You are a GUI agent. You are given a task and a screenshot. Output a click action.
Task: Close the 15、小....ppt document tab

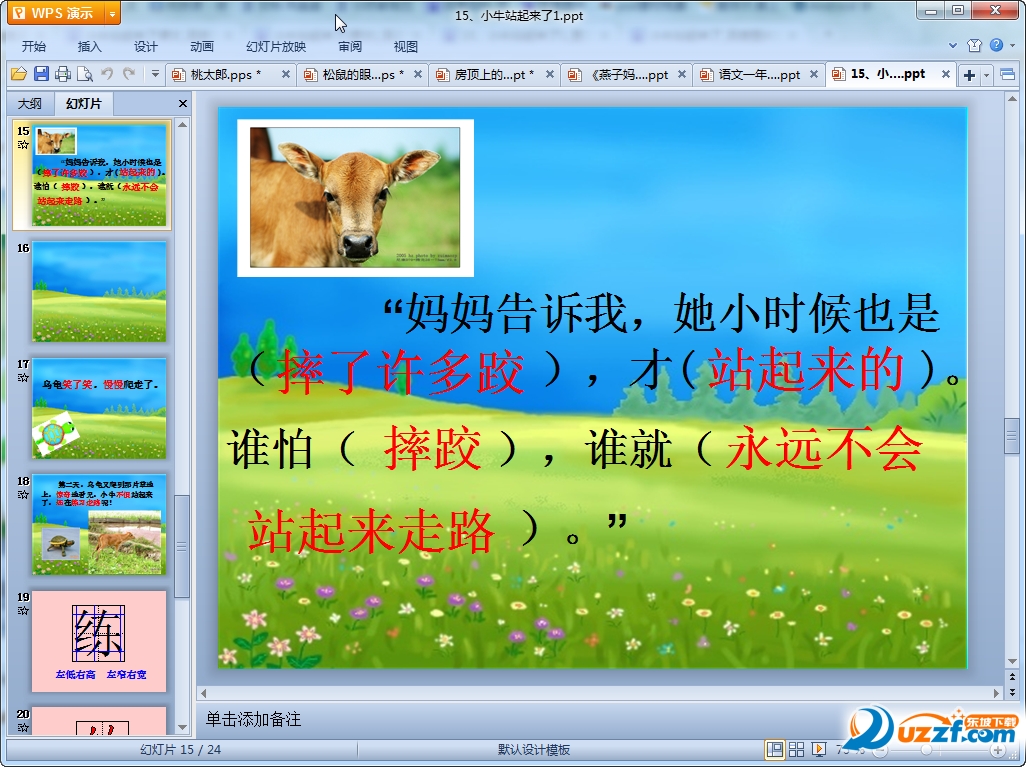click(946, 75)
